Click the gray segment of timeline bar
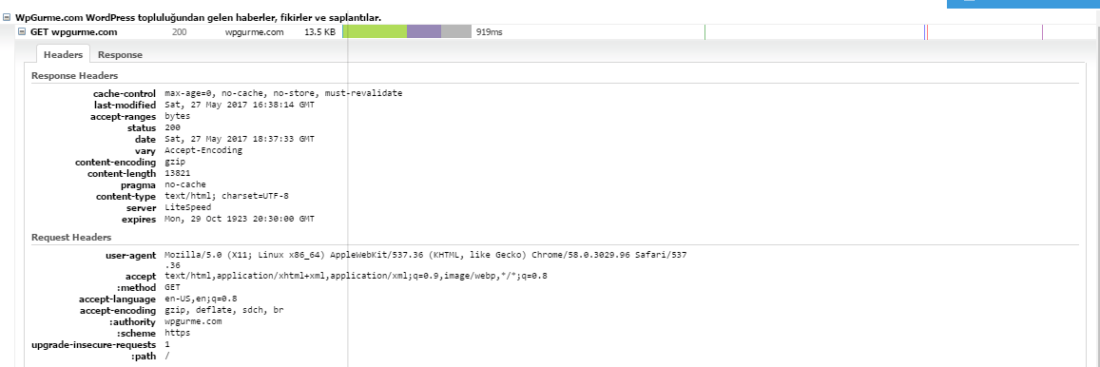 tap(456, 32)
